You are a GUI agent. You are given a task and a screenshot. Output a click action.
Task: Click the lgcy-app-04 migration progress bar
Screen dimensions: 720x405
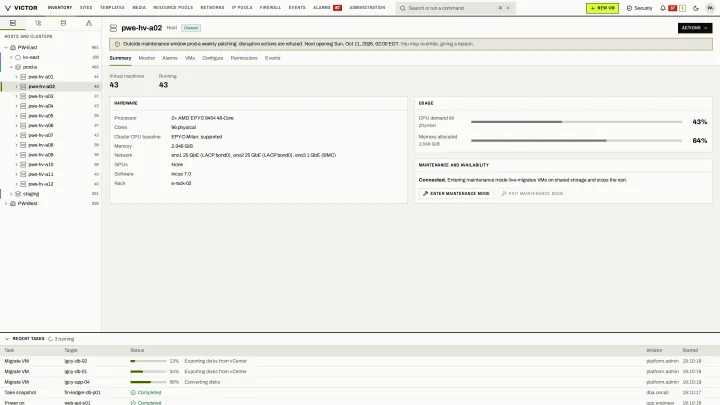tap(148, 382)
